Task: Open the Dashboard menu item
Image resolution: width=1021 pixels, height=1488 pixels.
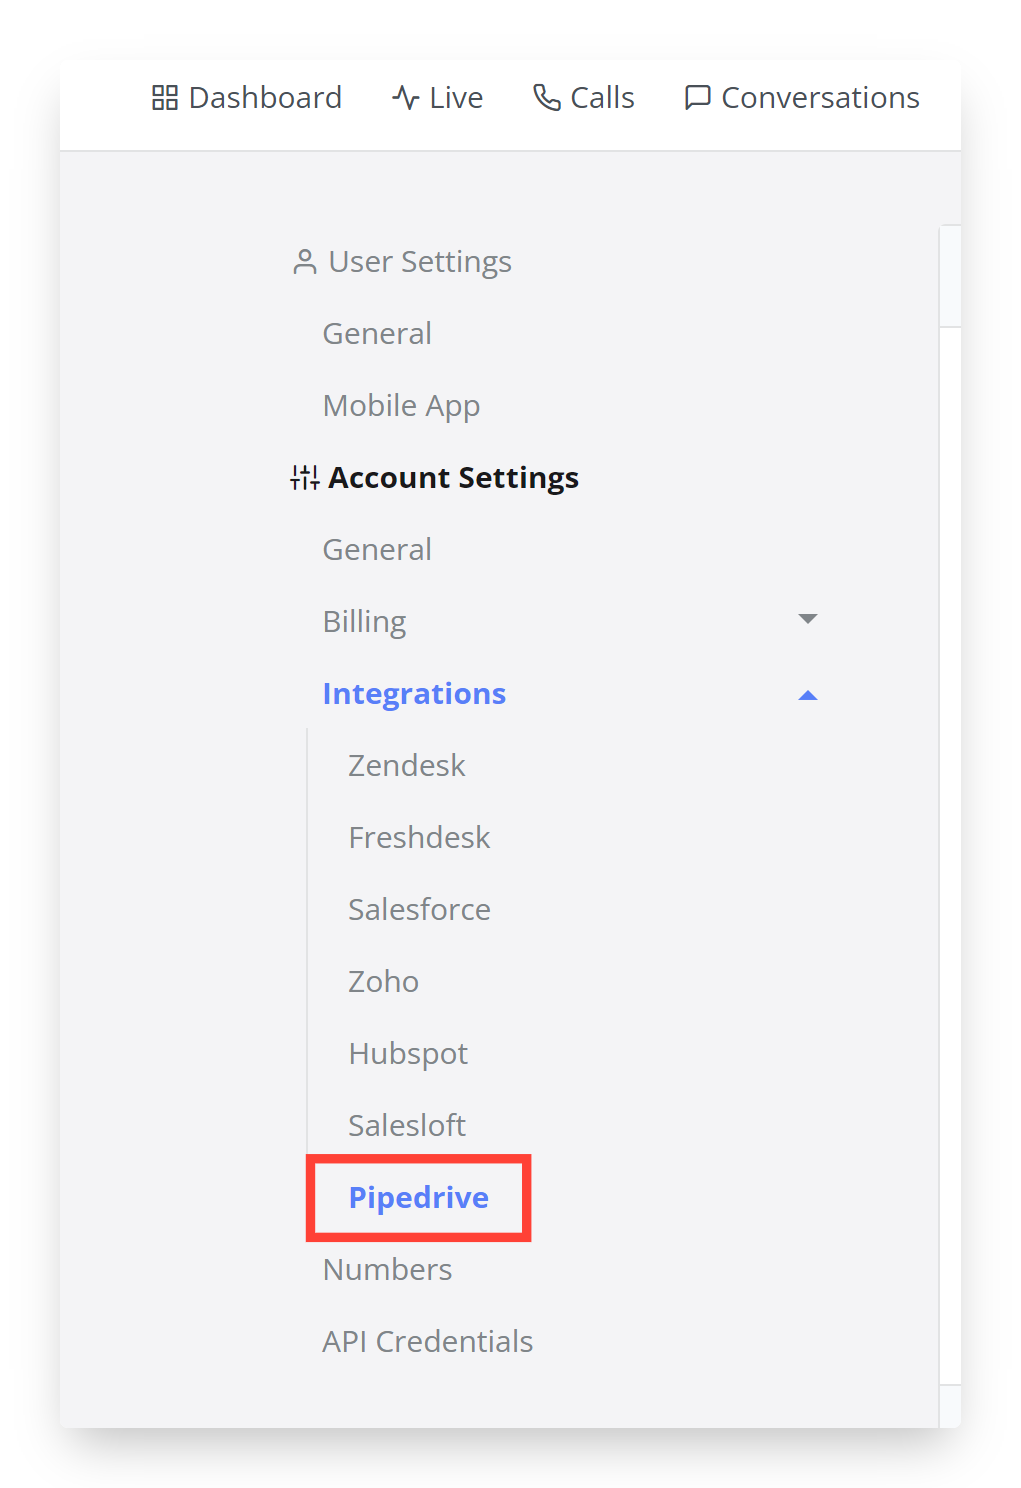Action: tap(264, 97)
